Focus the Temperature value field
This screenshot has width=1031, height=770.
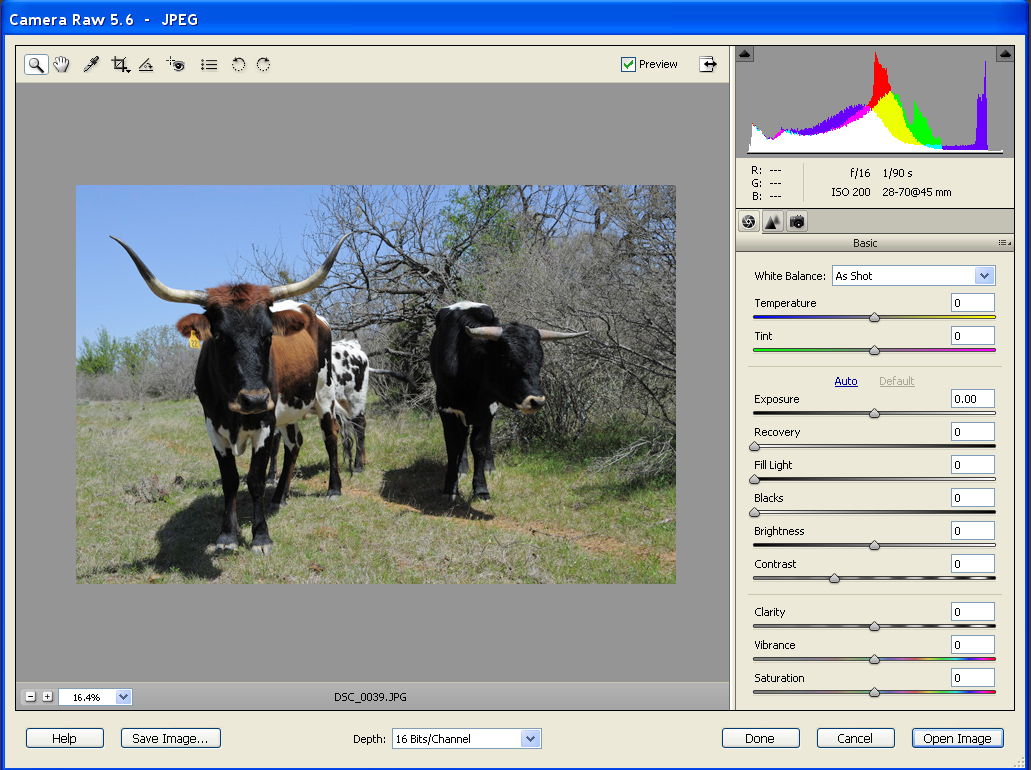coord(972,302)
